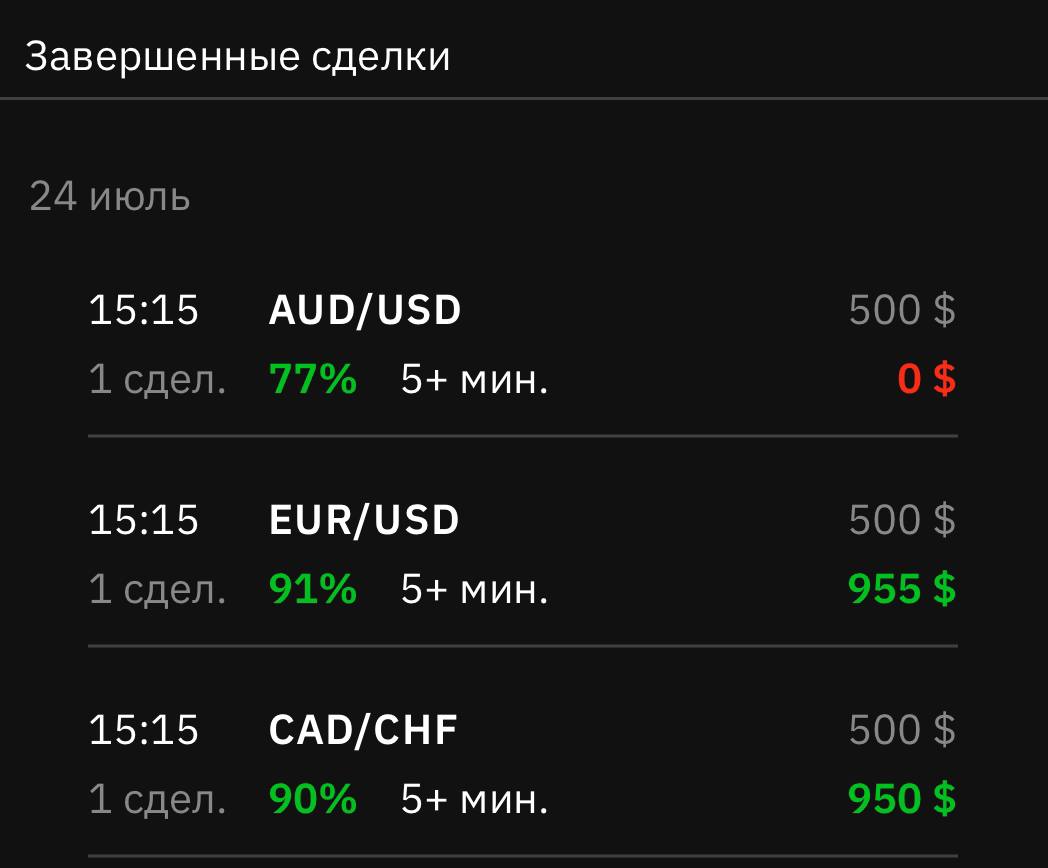The height and width of the screenshot is (868, 1048).
Task: Click the 15:15 time of the EUR/USD trade
Action: click(x=144, y=520)
